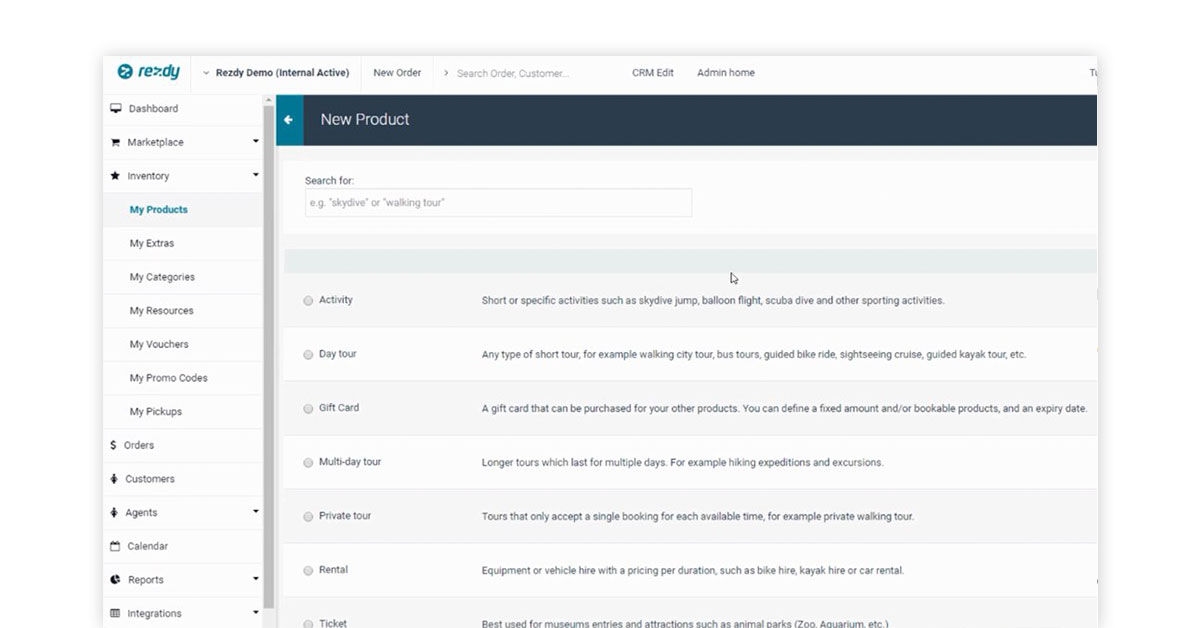This screenshot has width=1200, height=628.
Task: Expand the Reports menu arrow
Action: [255, 579]
